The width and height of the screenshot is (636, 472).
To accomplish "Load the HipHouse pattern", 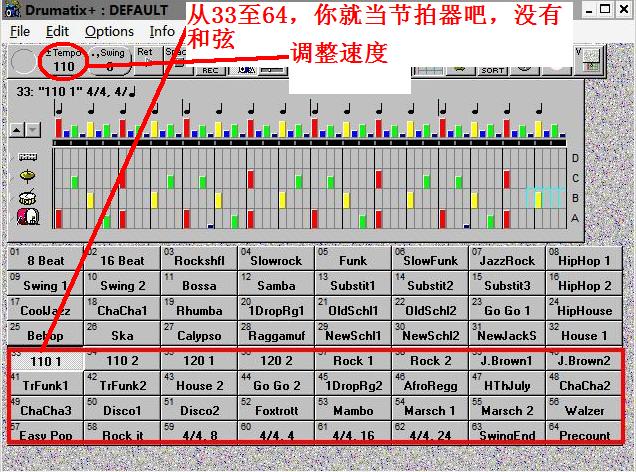I will (x=584, y=308).
